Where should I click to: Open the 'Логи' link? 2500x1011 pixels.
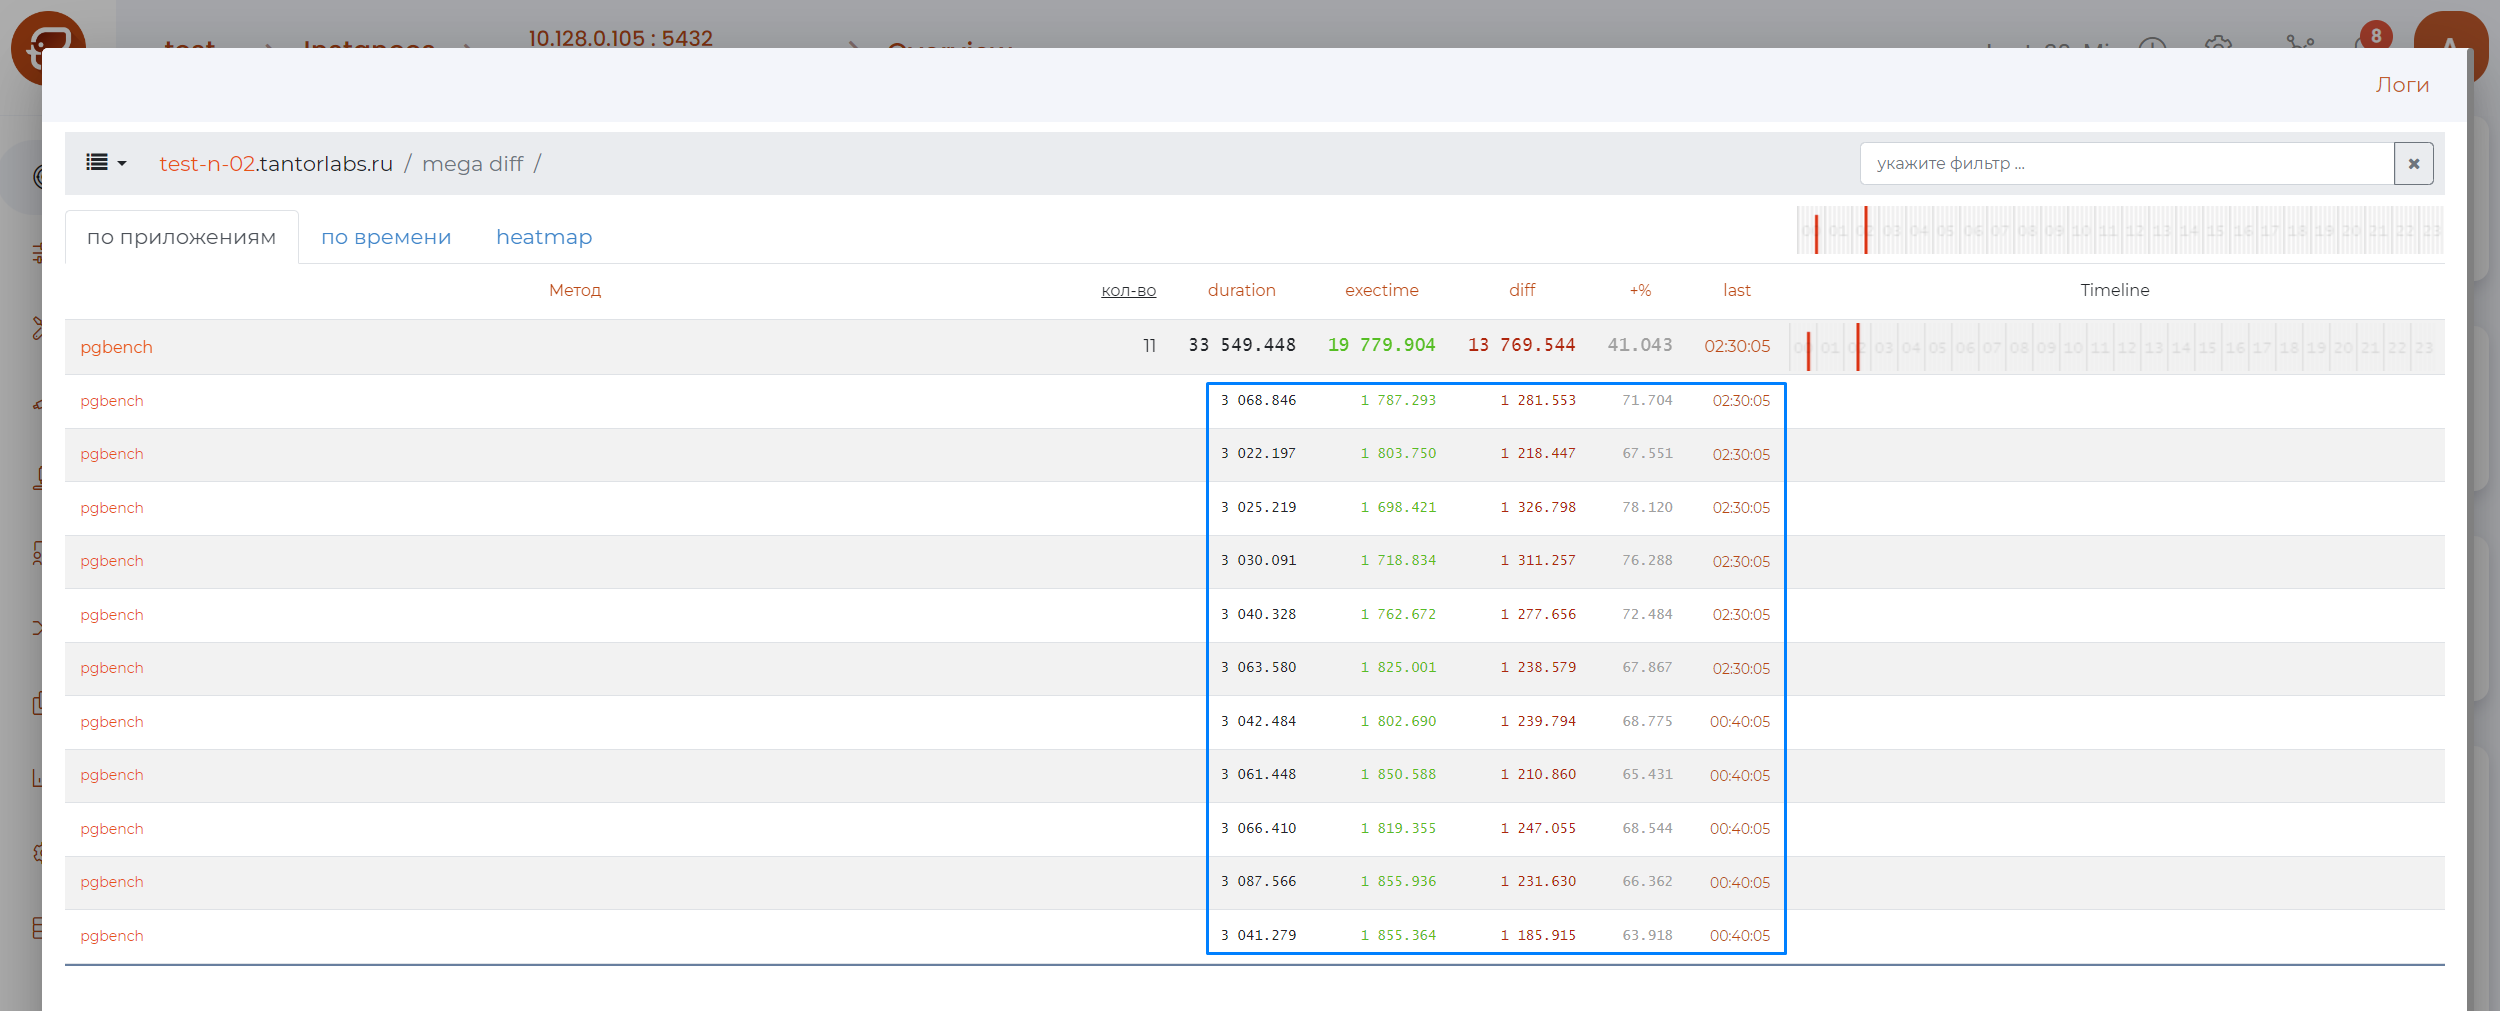(x=2401, y=86)
